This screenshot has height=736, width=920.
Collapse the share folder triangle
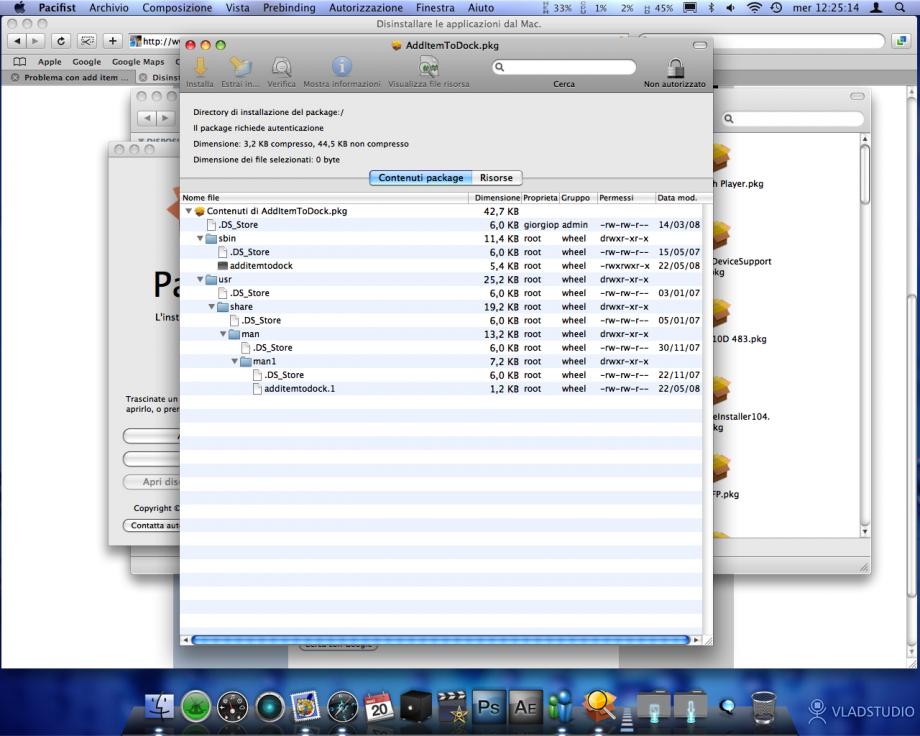tap(212, 306)
